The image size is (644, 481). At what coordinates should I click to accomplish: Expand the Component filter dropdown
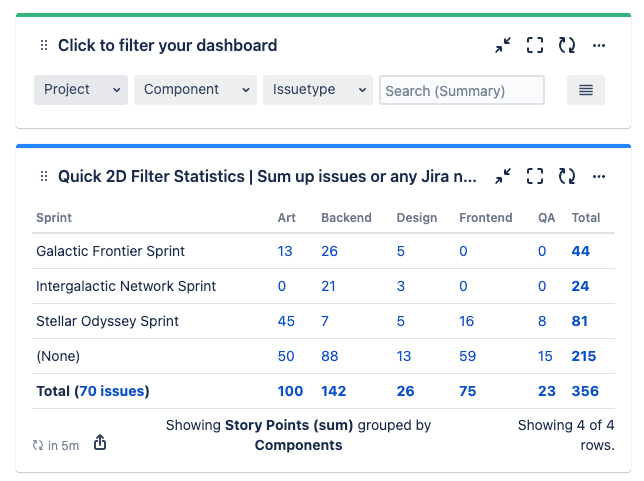tap(196, 90)
